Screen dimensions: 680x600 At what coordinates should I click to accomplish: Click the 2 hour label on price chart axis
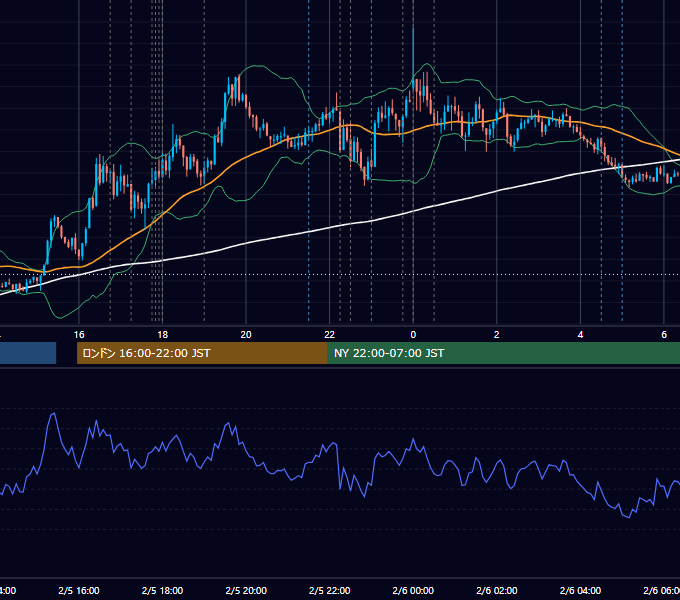tap(497, 335)
